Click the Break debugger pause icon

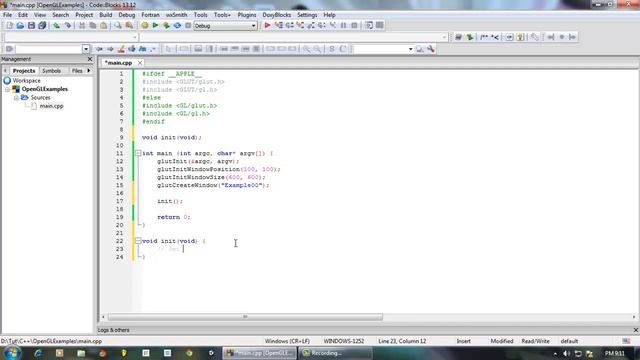(x=343, y=25)
